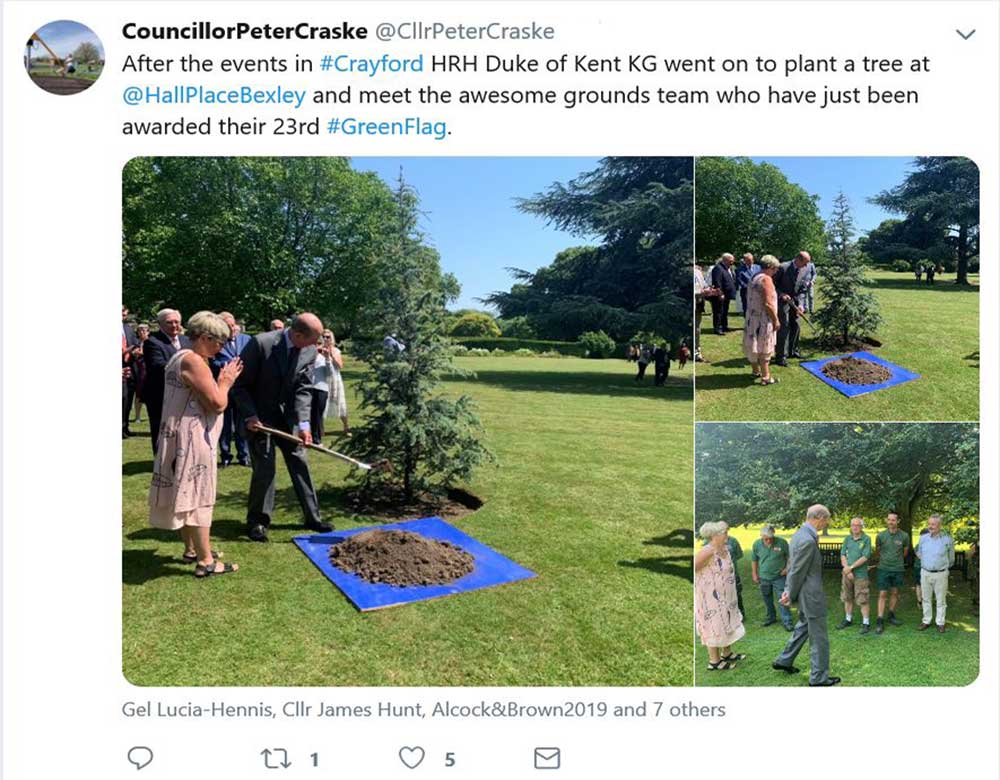Retweet this post using the retweet icon
1000x780 pixels.
[276, 758]
